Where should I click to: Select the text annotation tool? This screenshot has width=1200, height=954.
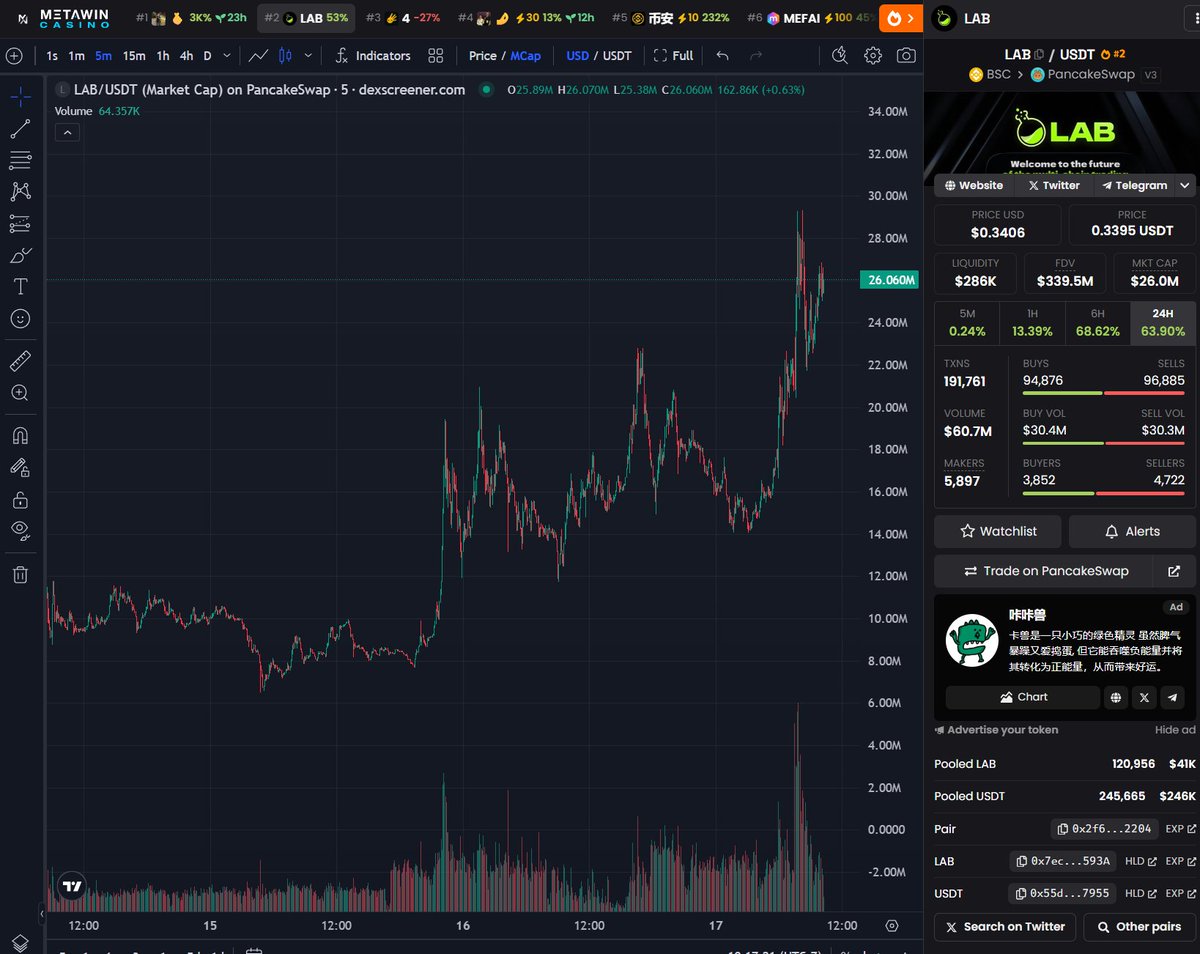point(20,287)
